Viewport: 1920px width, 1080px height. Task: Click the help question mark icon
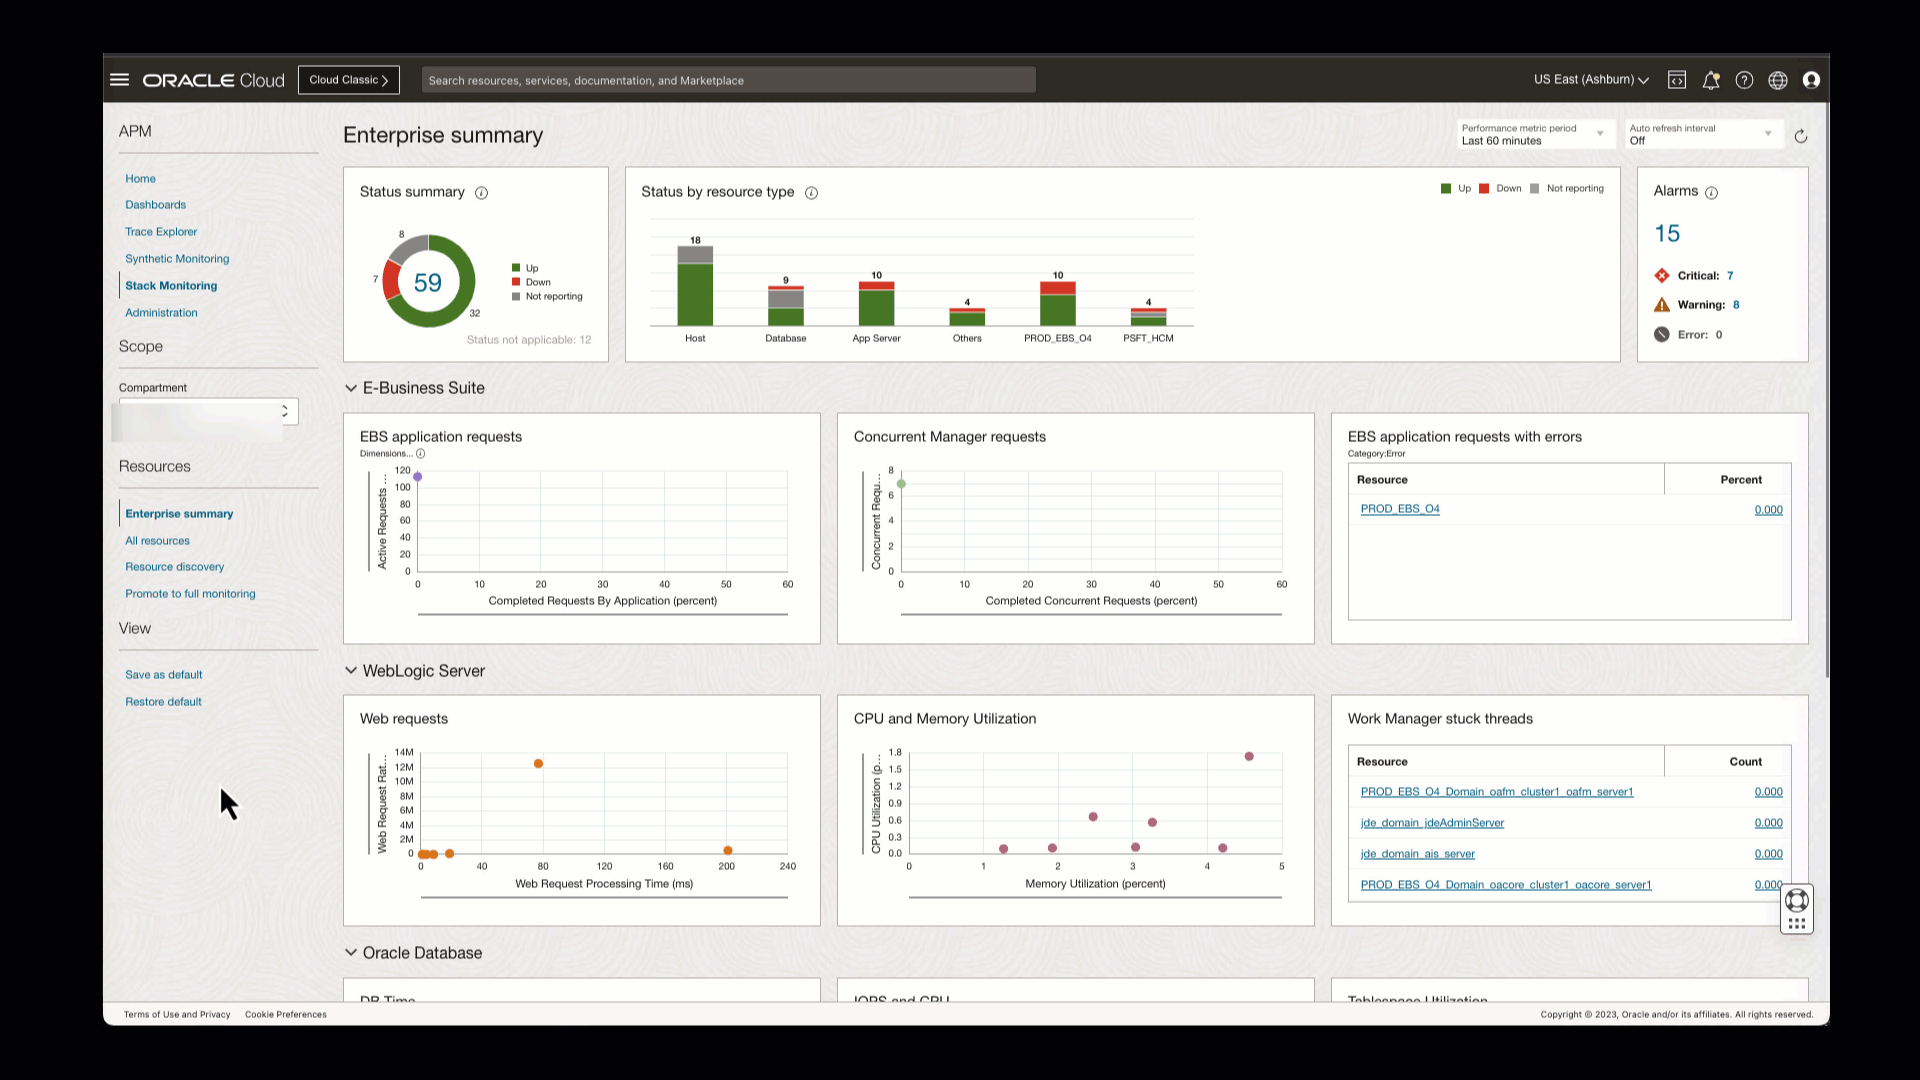coord(1744,80)
